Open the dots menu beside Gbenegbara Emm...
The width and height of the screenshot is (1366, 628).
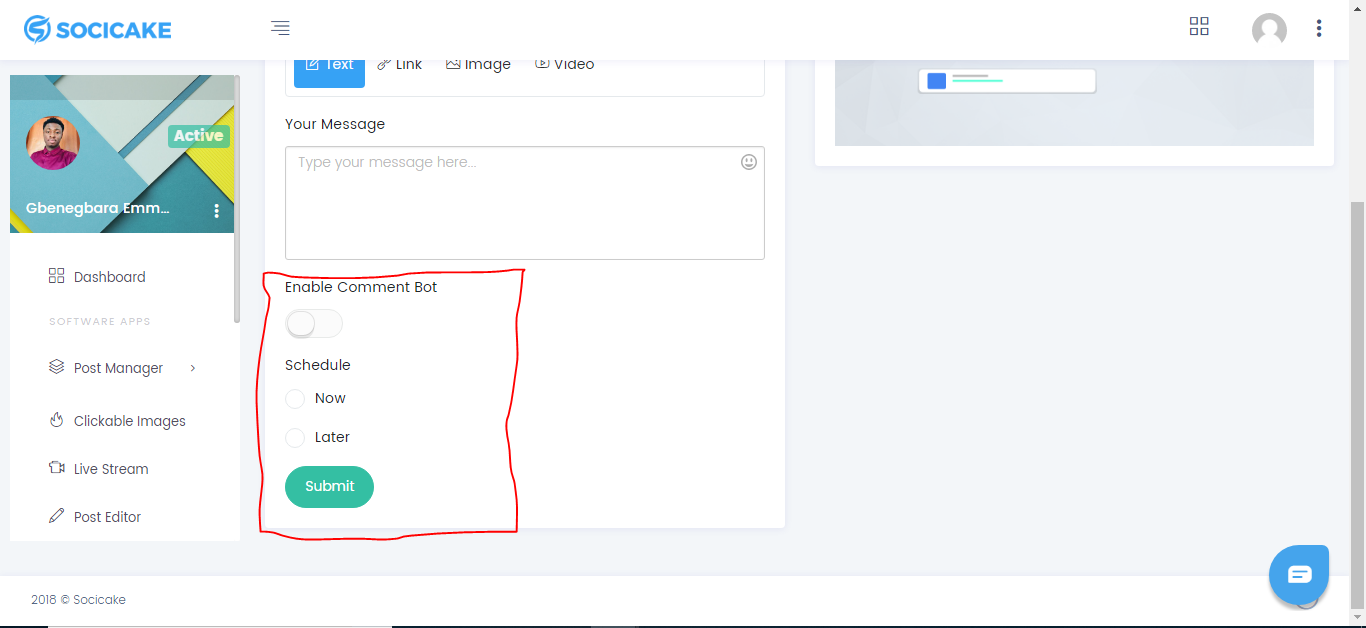click(x=217, y=210)
